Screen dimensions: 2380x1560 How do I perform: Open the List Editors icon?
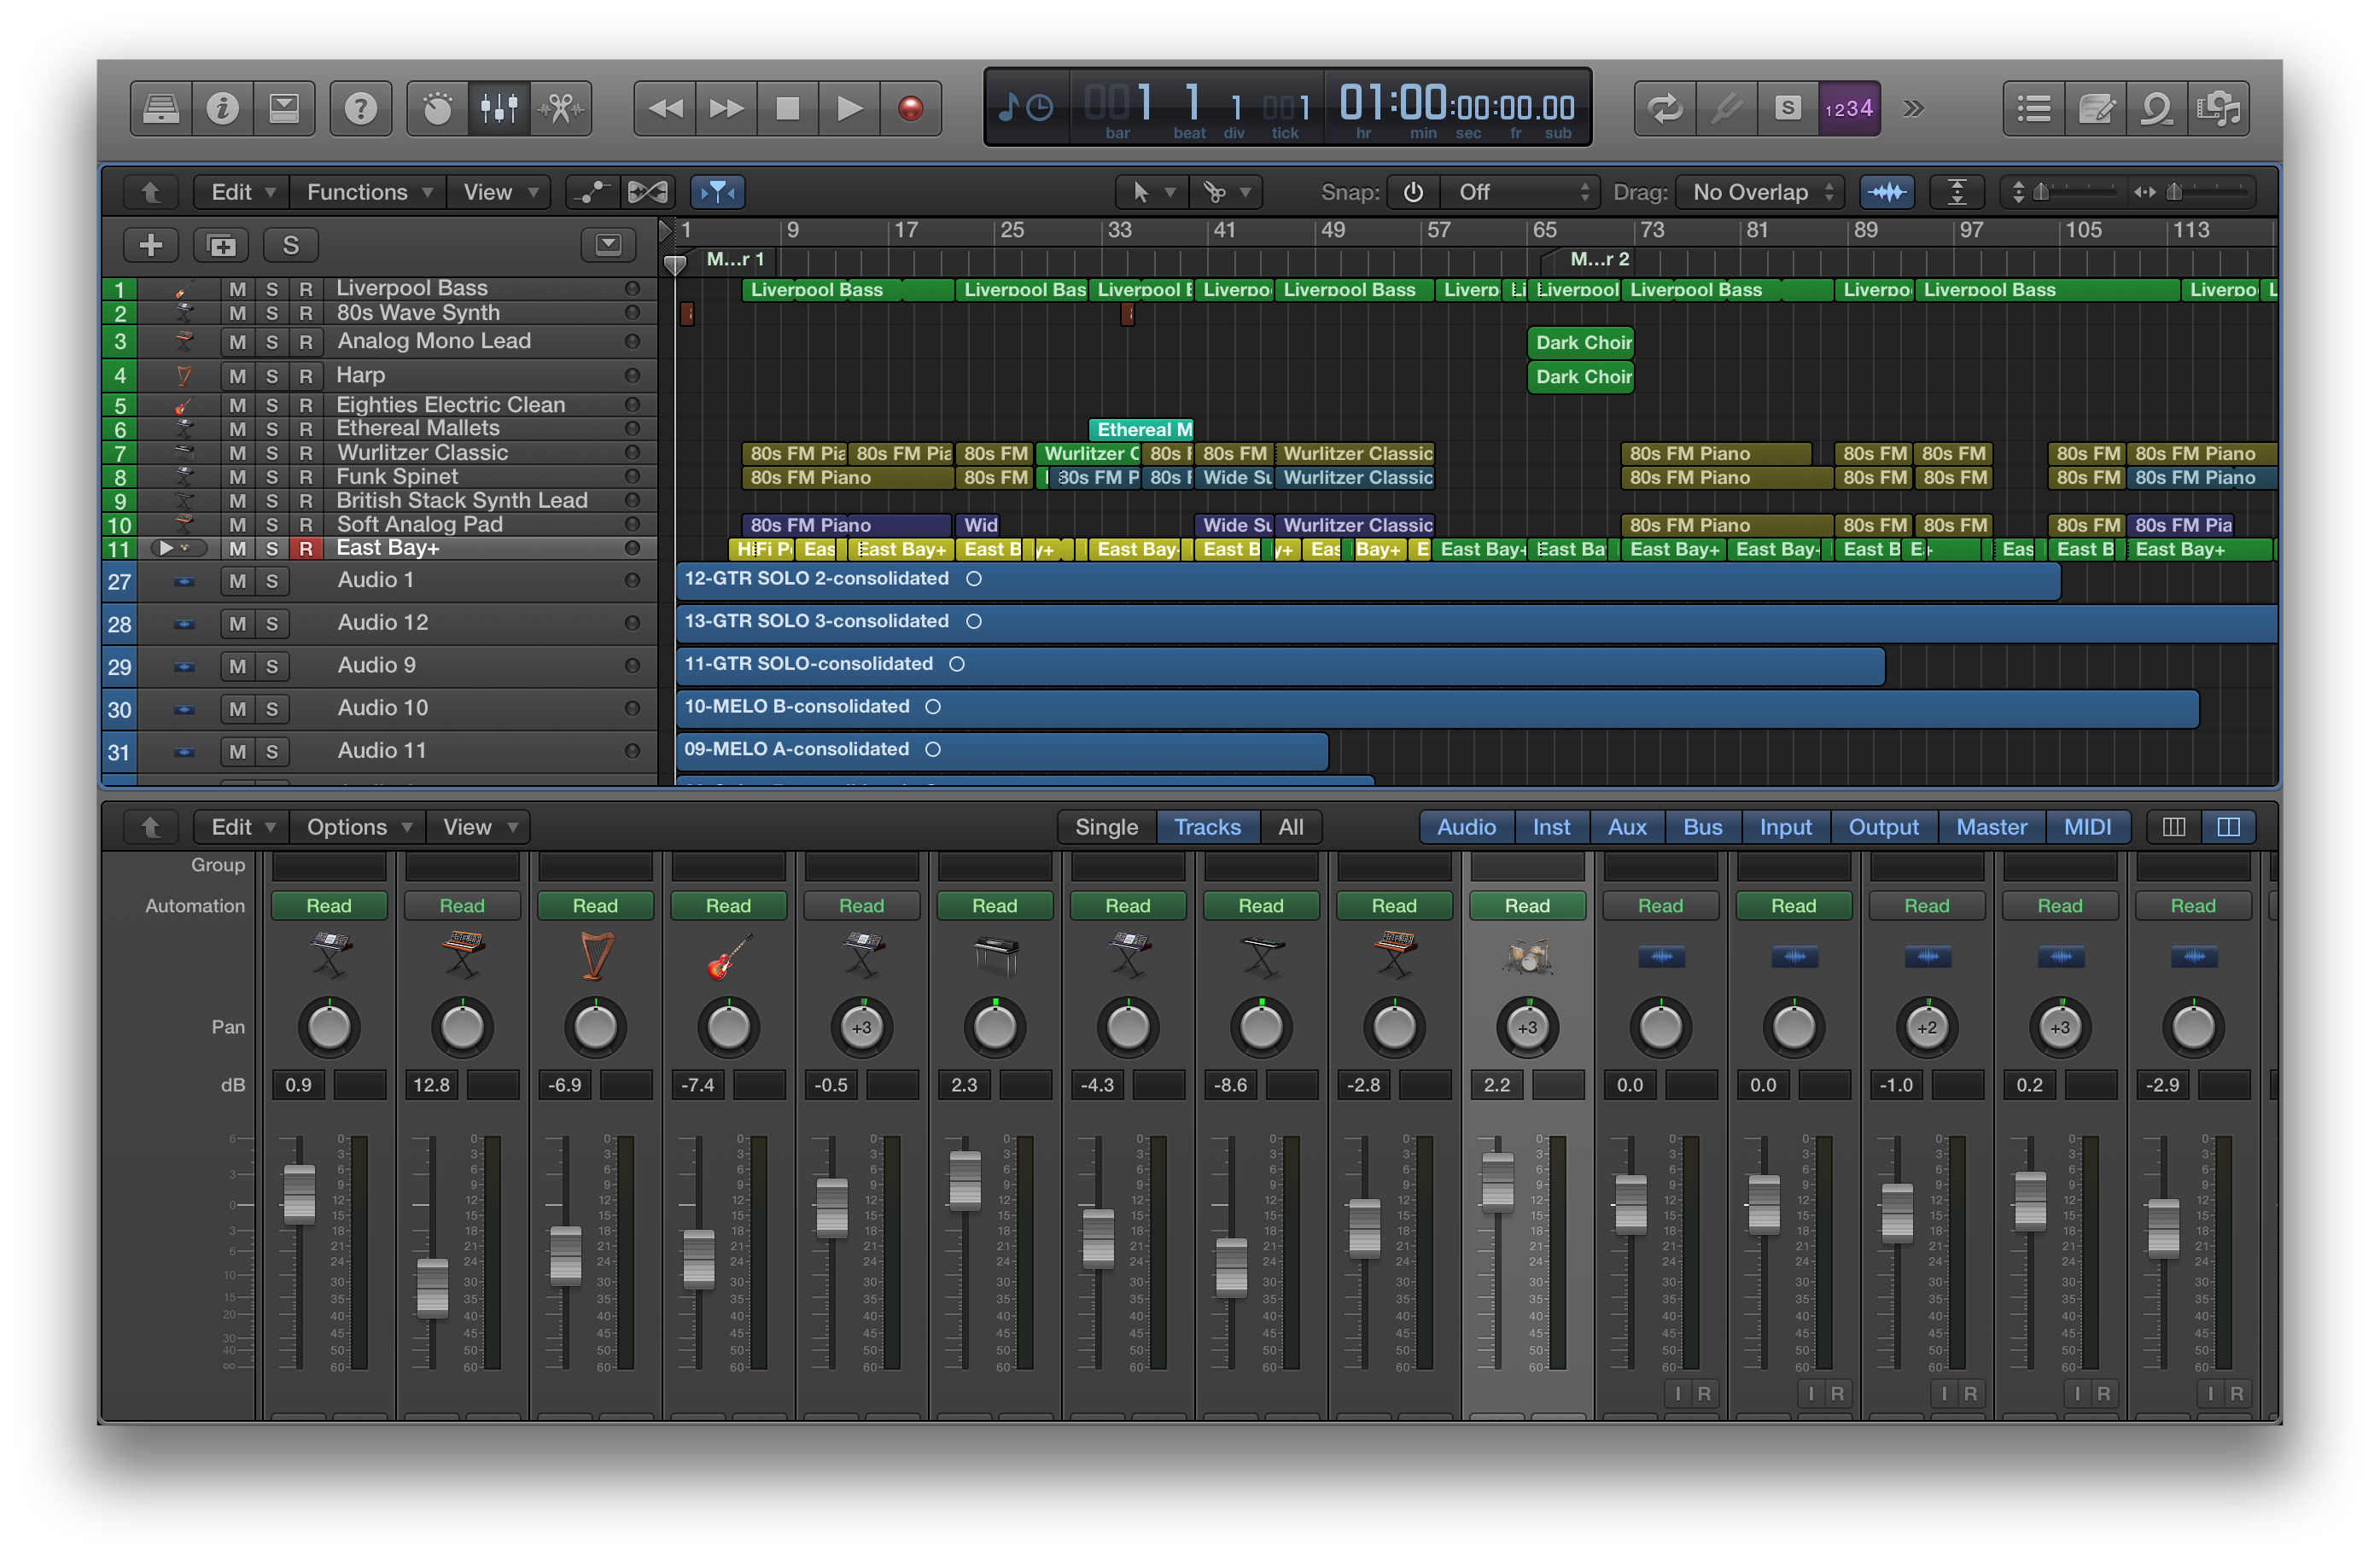click(x=2034, y=108)
